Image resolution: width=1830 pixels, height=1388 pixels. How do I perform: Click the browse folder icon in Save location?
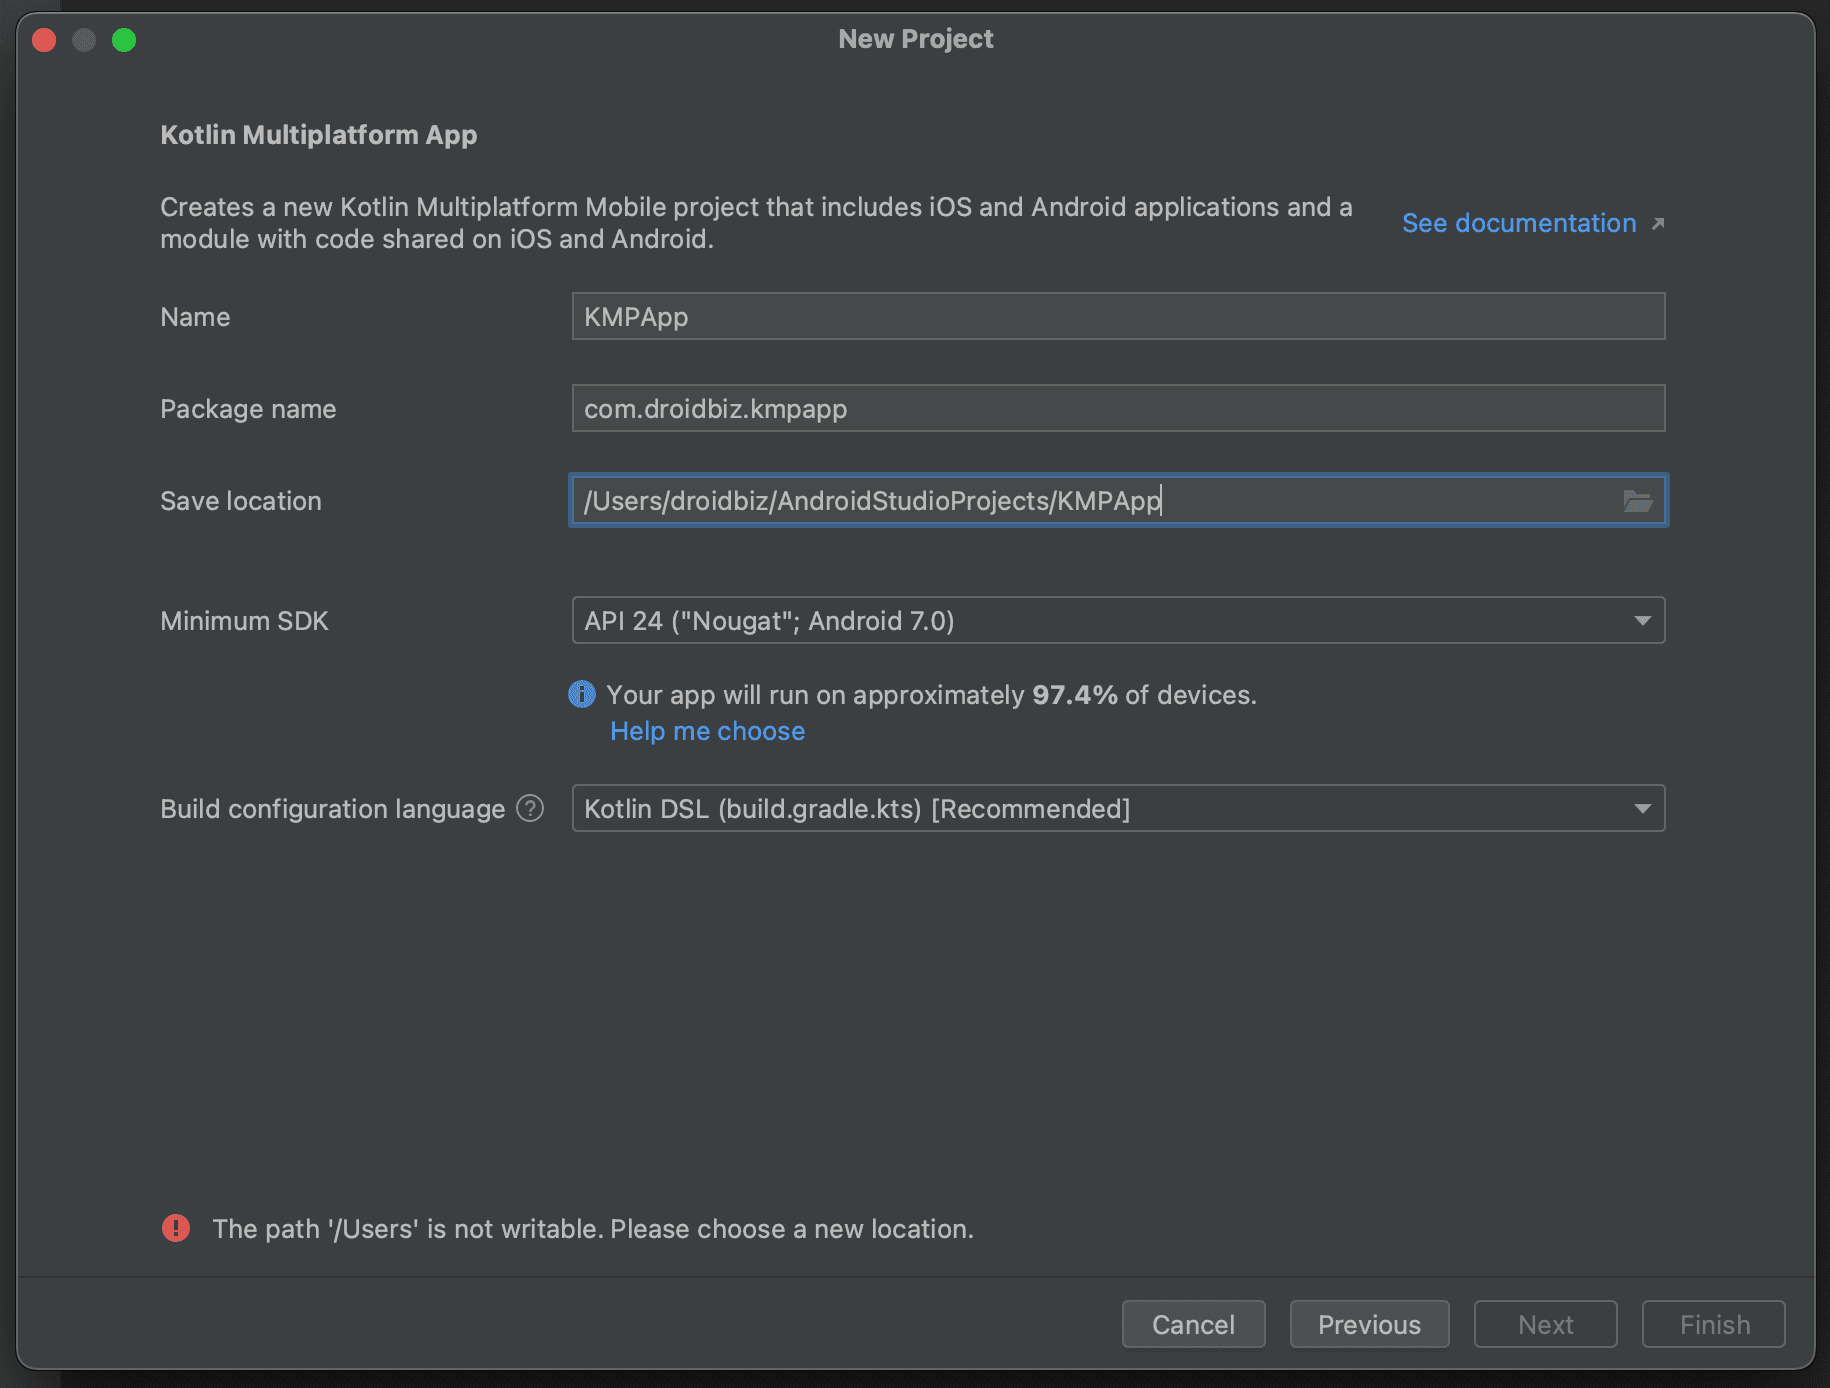1637,501
